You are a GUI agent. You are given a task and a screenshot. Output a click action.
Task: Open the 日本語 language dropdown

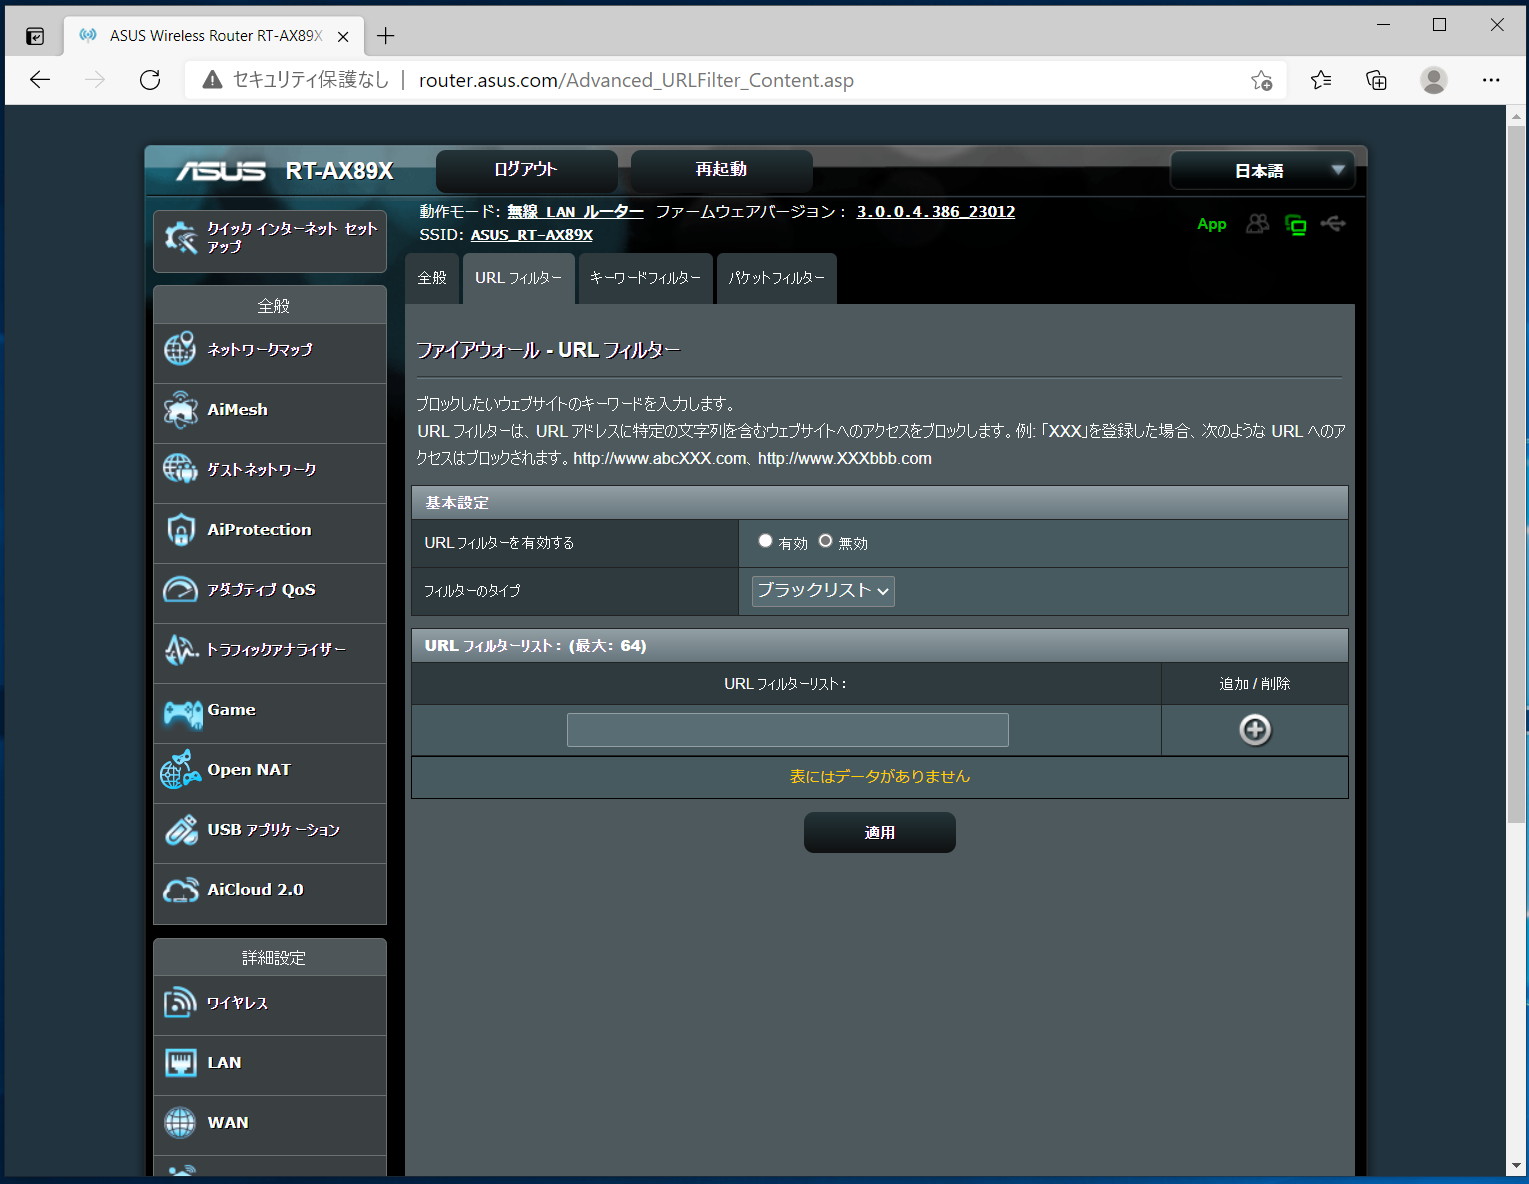pos(1262,170)
